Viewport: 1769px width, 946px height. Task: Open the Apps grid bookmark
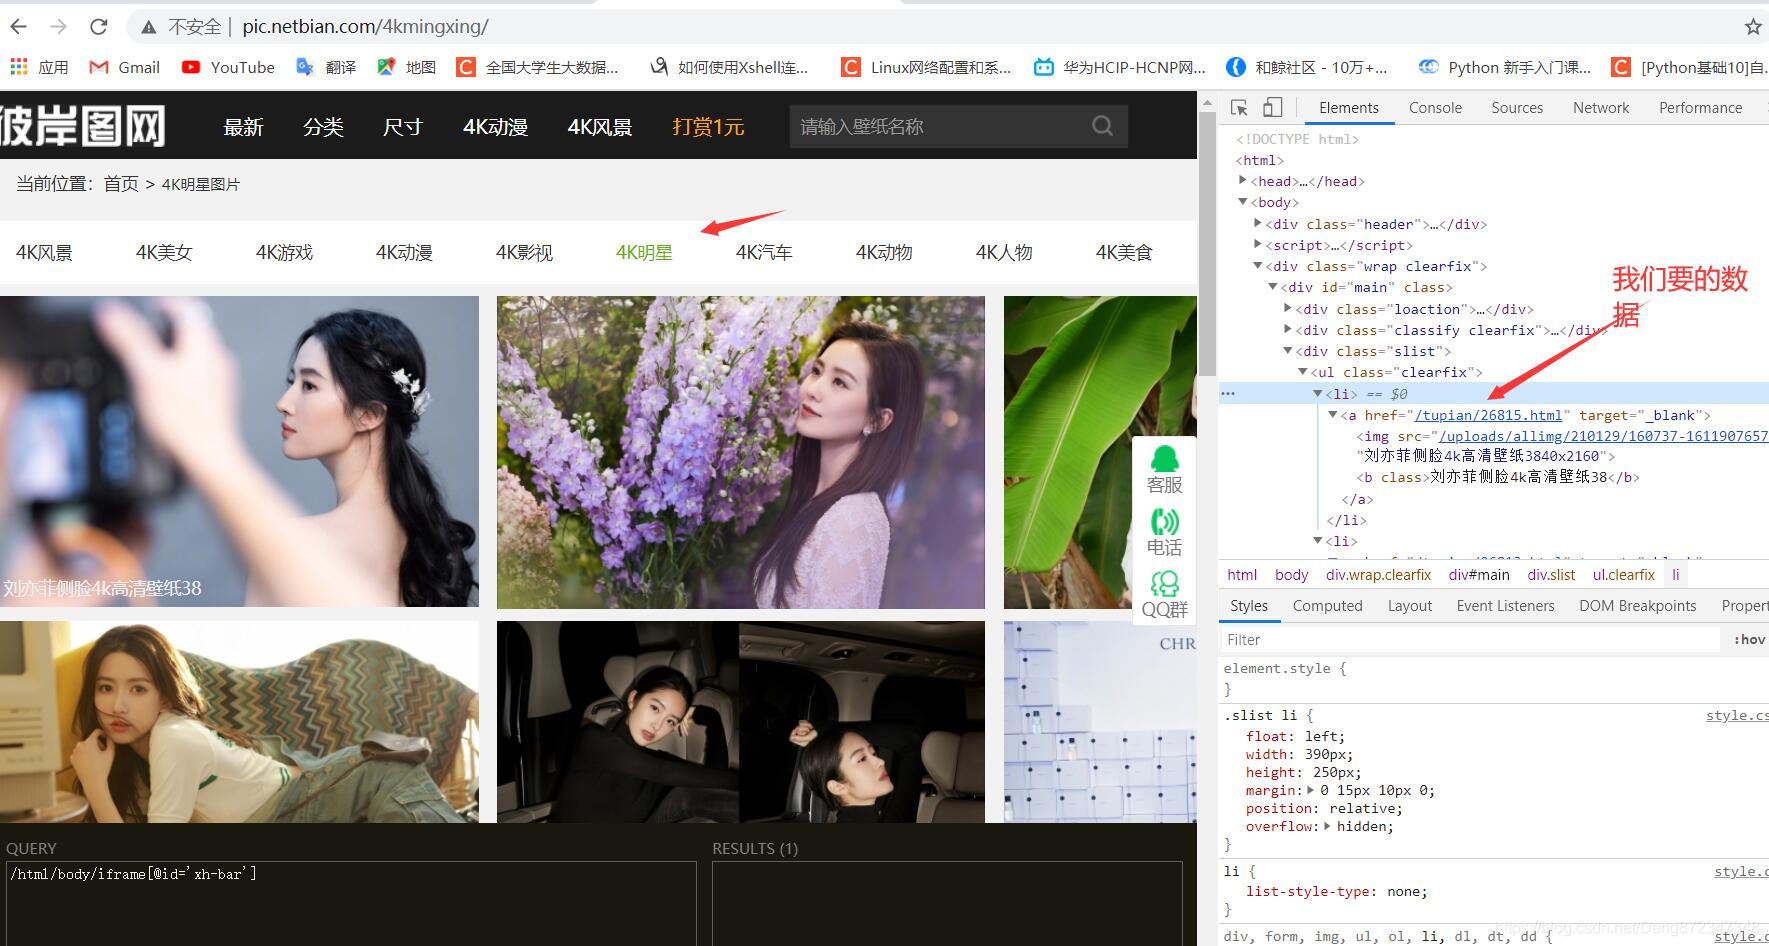[39, 67]
